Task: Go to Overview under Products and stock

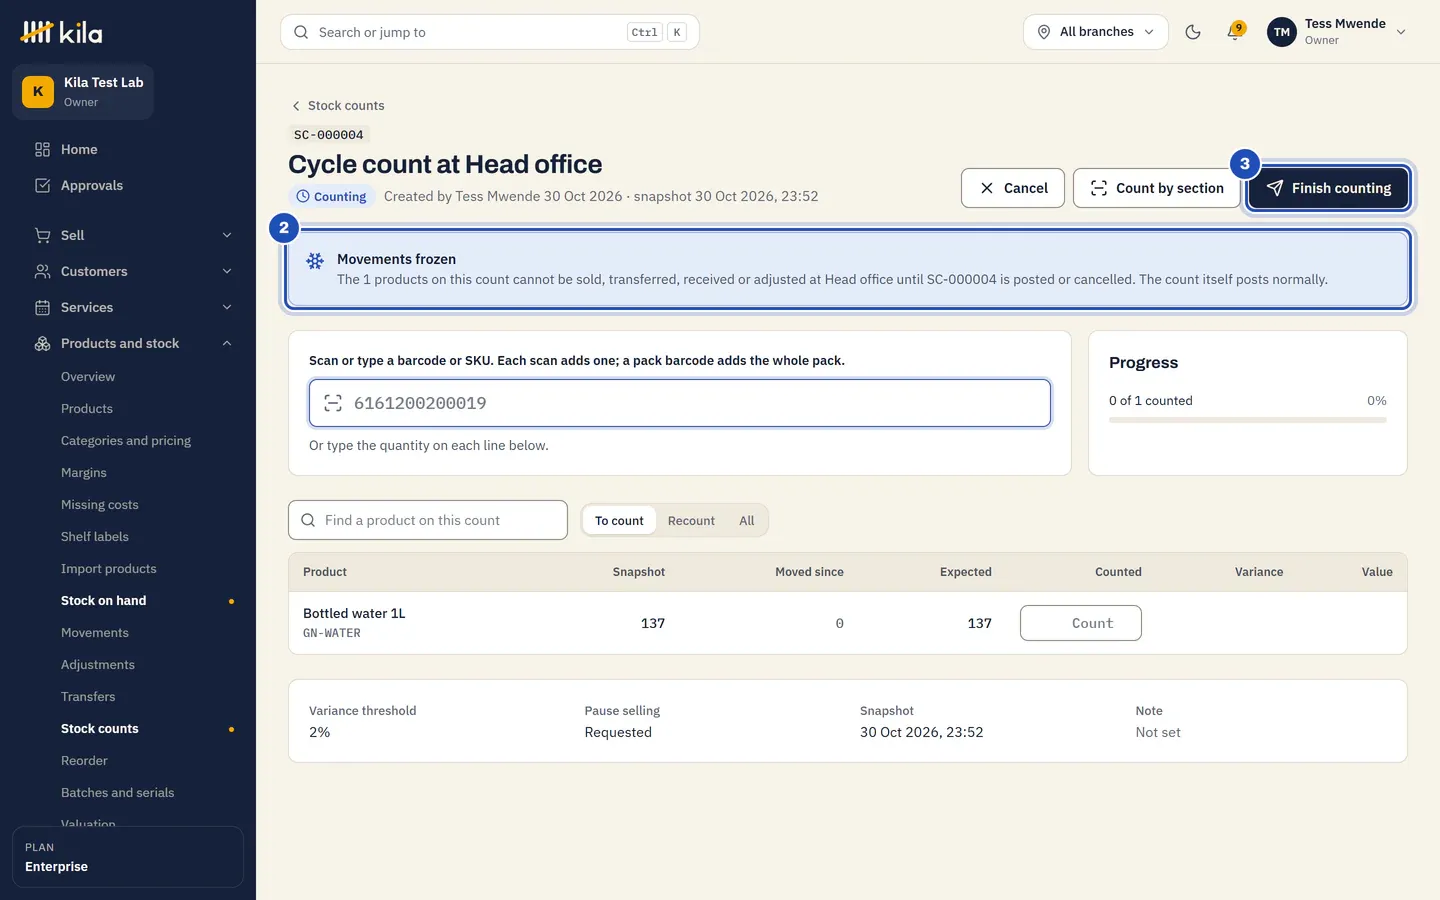Action: 88,377
